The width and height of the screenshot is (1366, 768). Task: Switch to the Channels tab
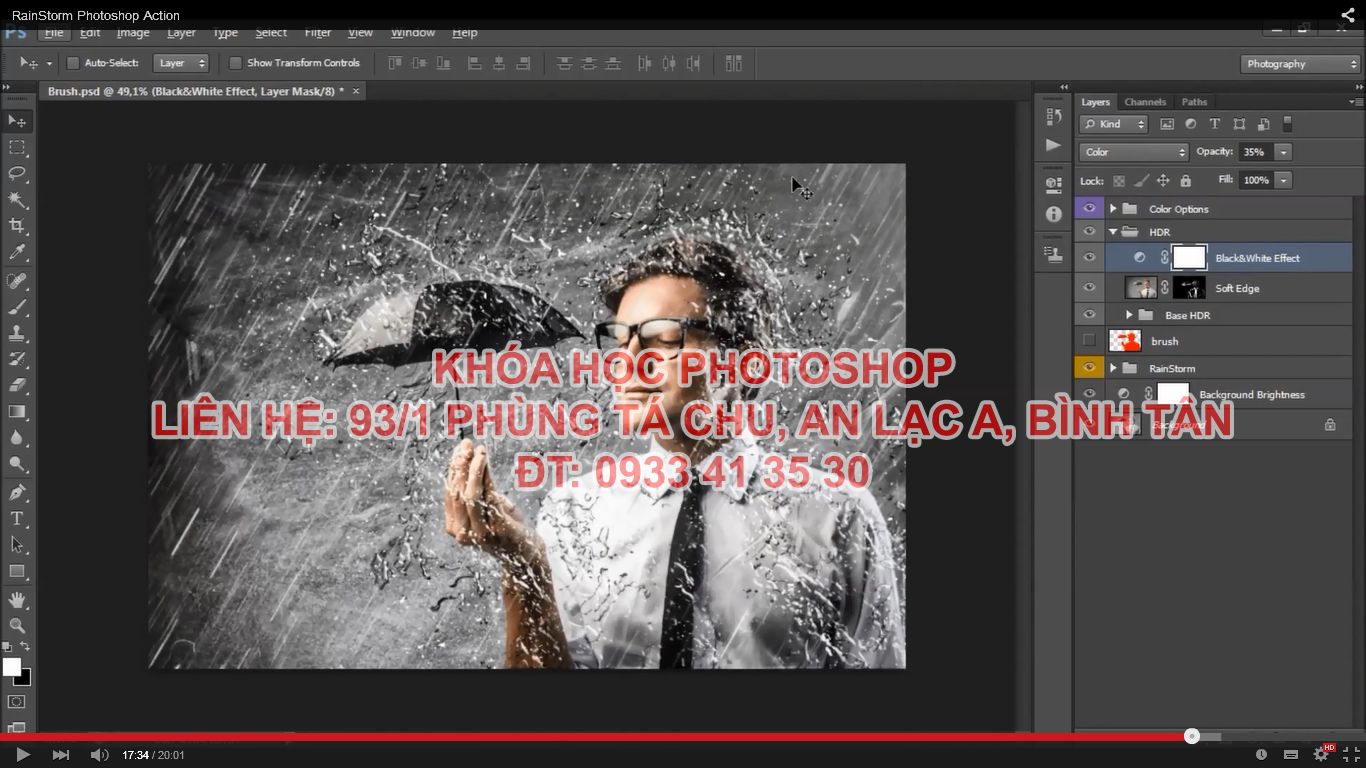pyautogui.click(x=1145, y=102)
